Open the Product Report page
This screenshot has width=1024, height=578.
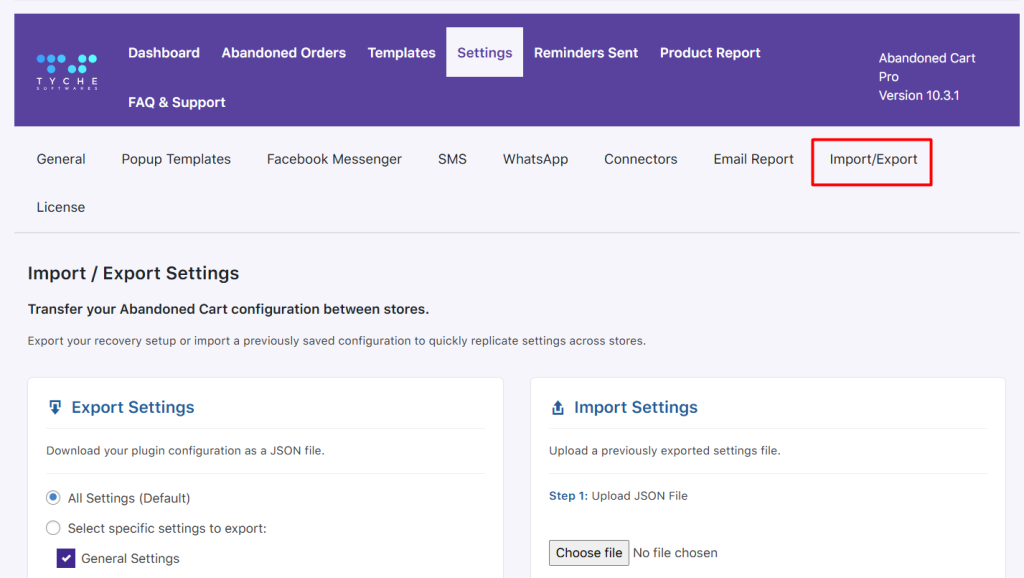tap(710, 53)
